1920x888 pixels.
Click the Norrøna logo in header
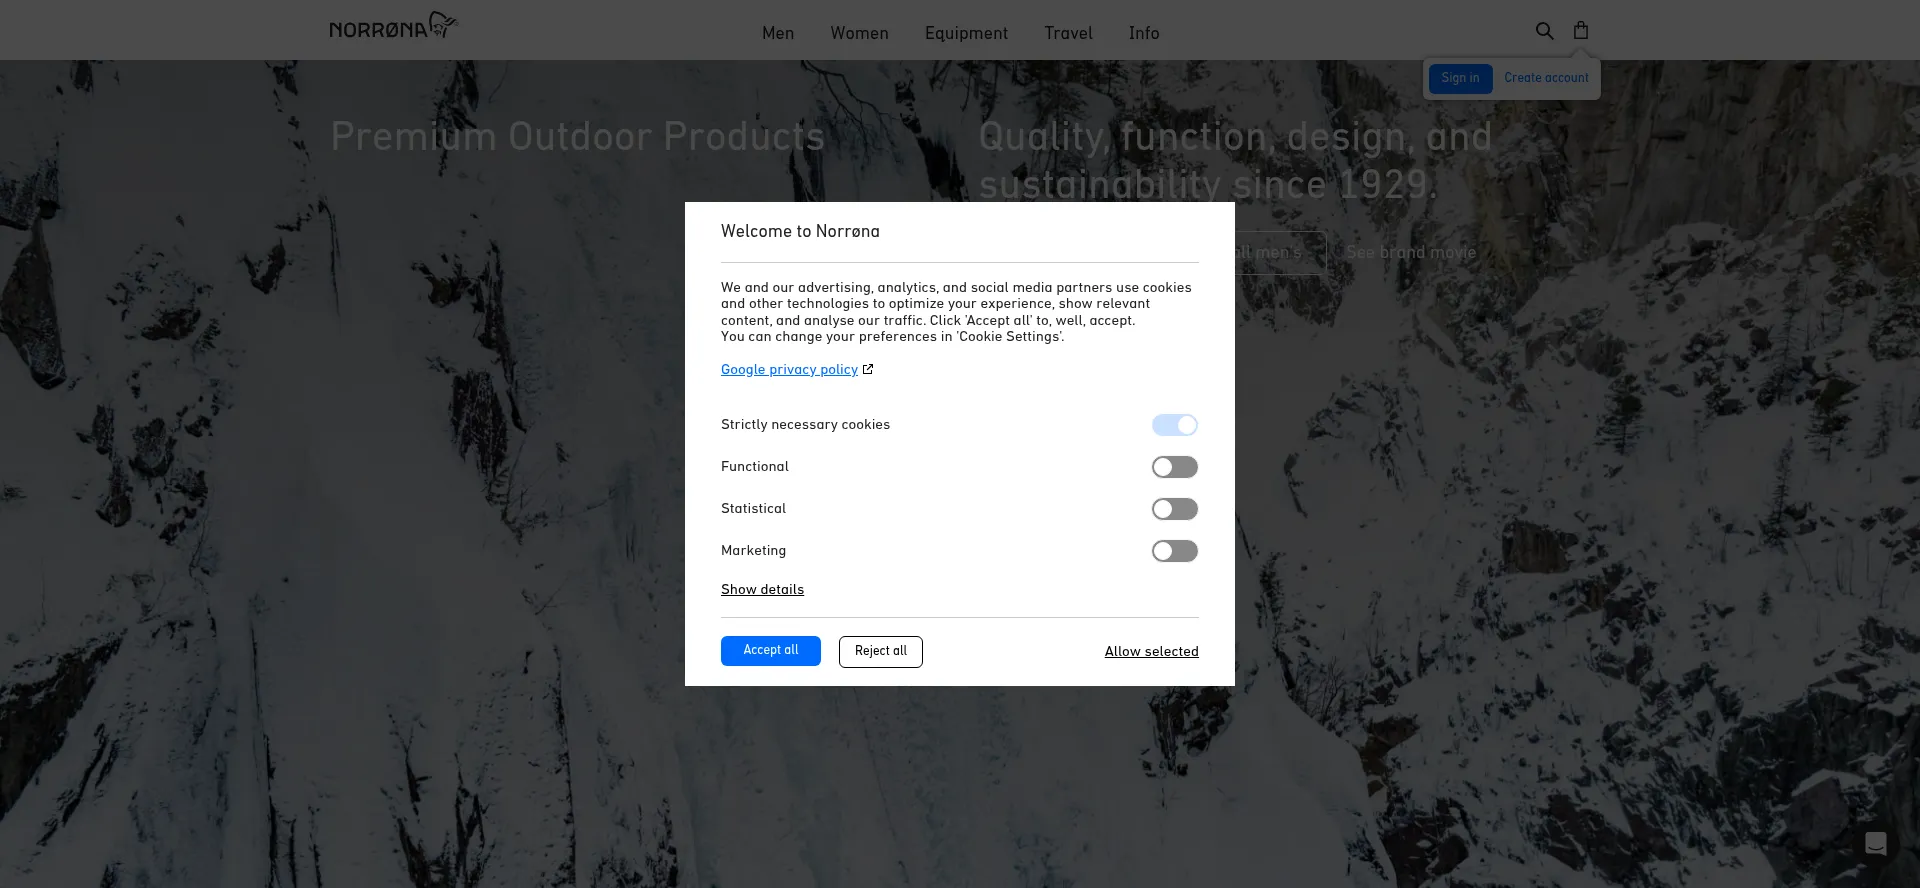pyautogui.click(x=393, y=26)
